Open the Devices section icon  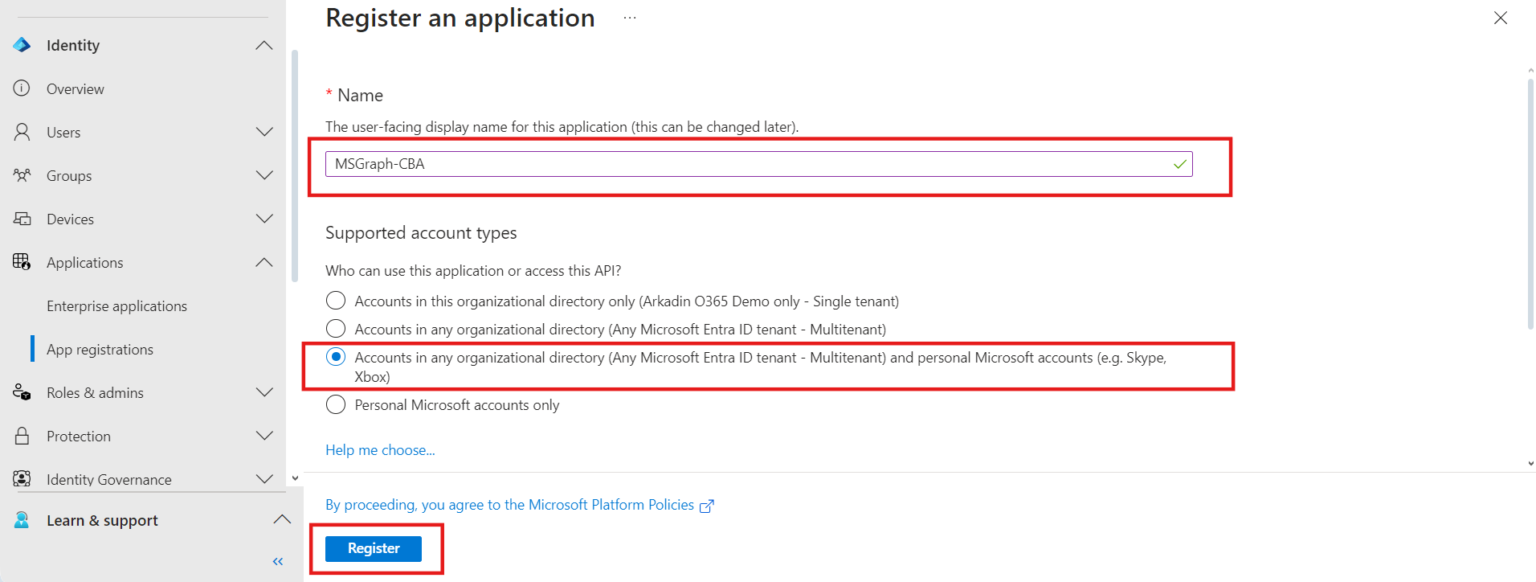pos(21,218)
